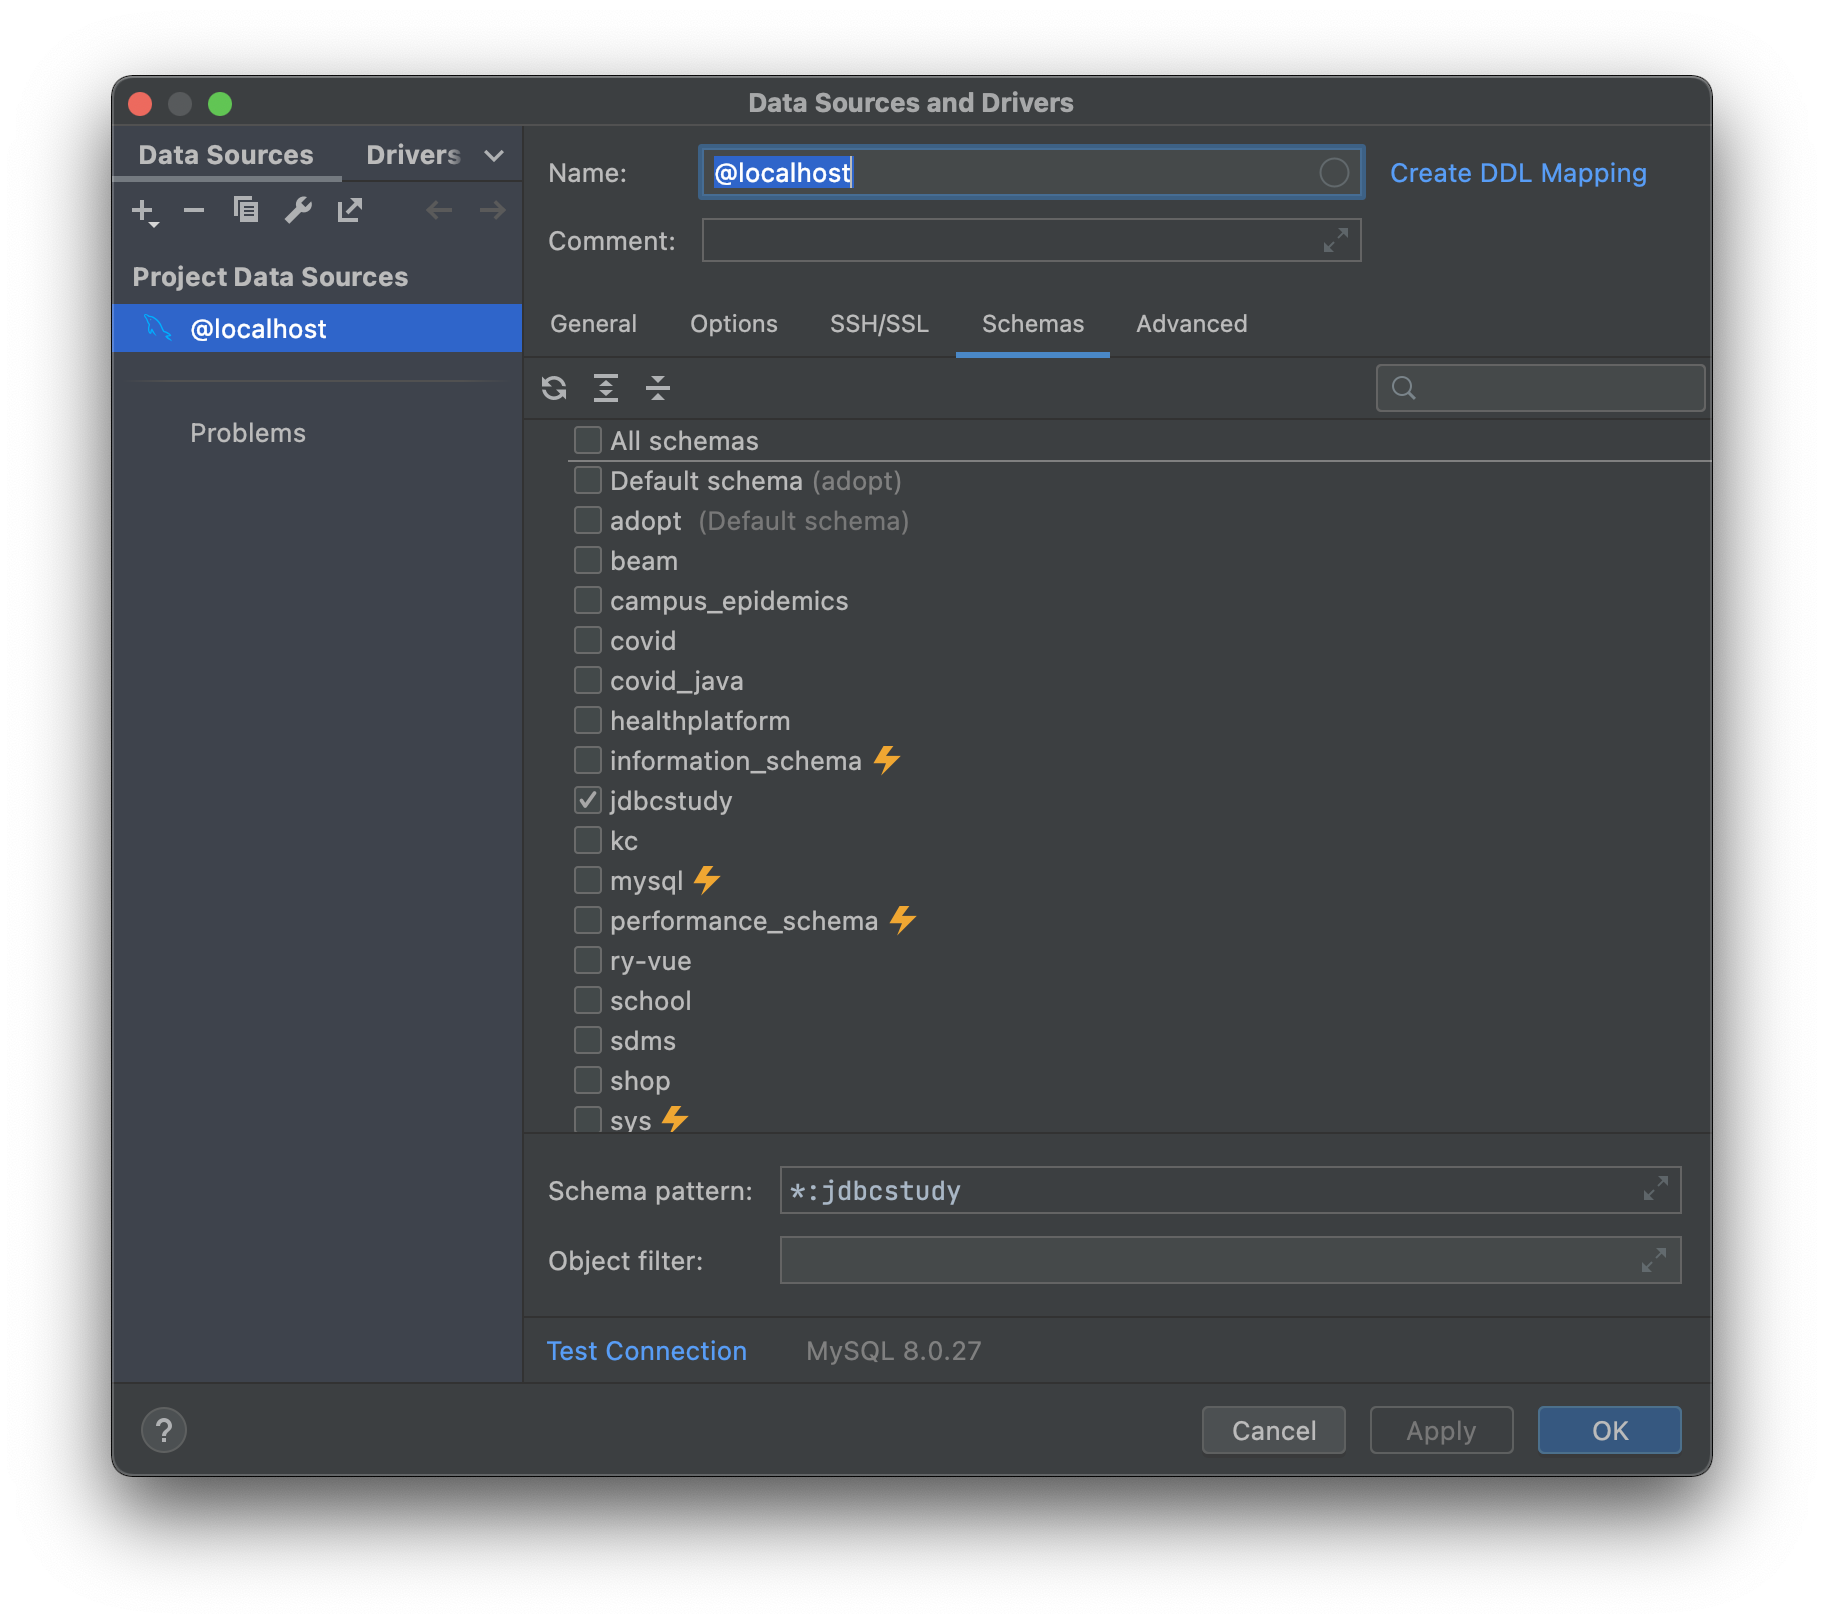Check the healthplatform schema
The height and width of the screenshot is (1624, 1824).
[588, 720]
